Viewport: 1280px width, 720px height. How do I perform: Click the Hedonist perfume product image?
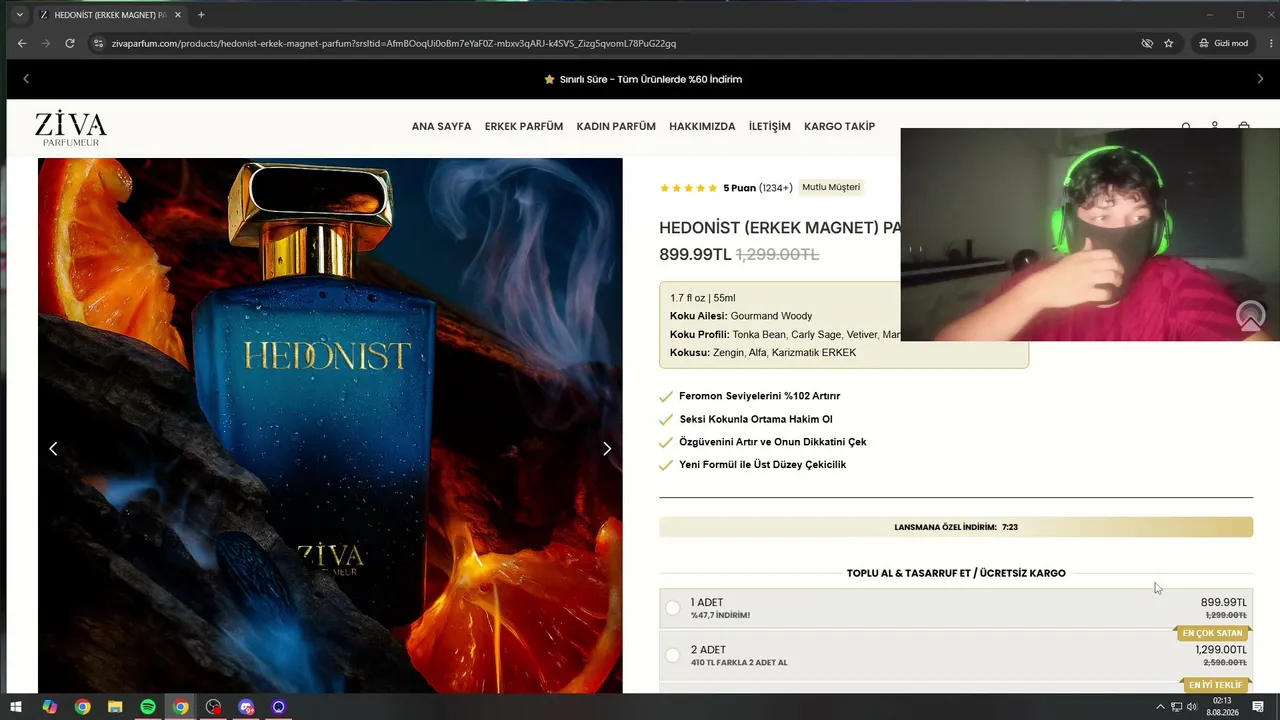pyautogui.click(x=330, y=425)
